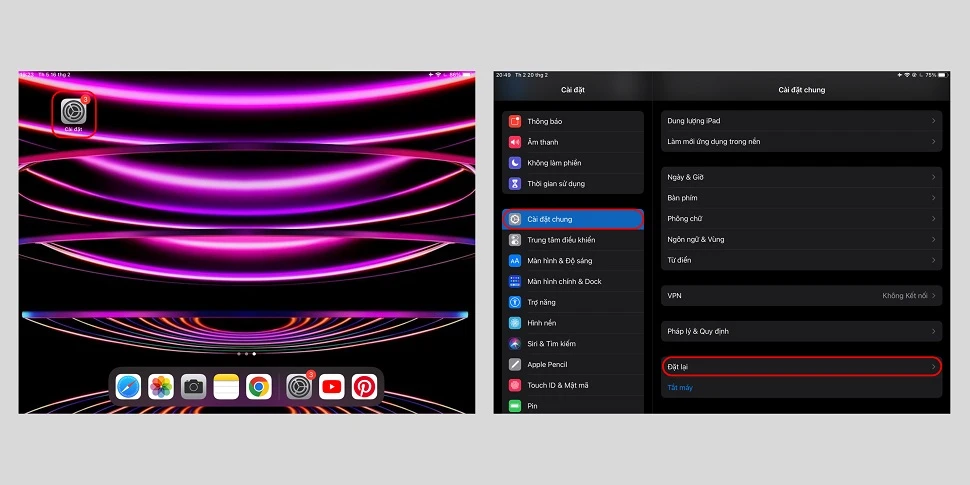The width and height of the screenshot is (970, 485).
Task: Tap Bàn phím keyboard row
Action: [802, 198]
